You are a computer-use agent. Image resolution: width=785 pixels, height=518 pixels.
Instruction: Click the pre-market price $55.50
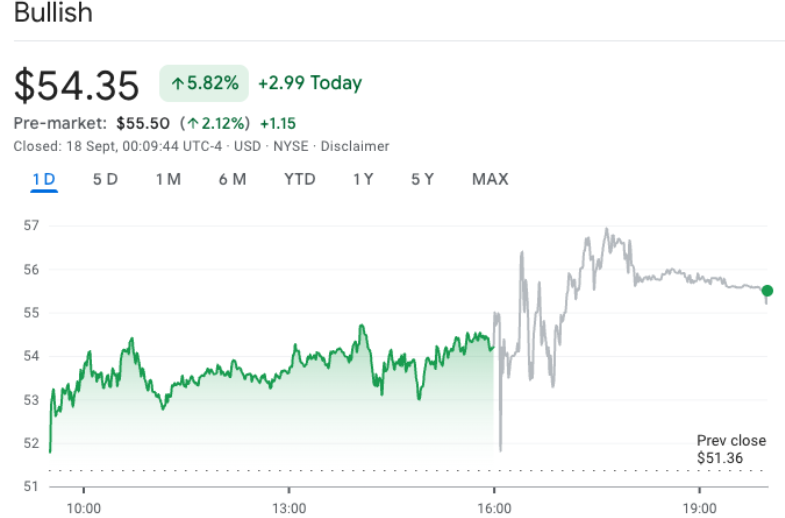pos(143,124)
